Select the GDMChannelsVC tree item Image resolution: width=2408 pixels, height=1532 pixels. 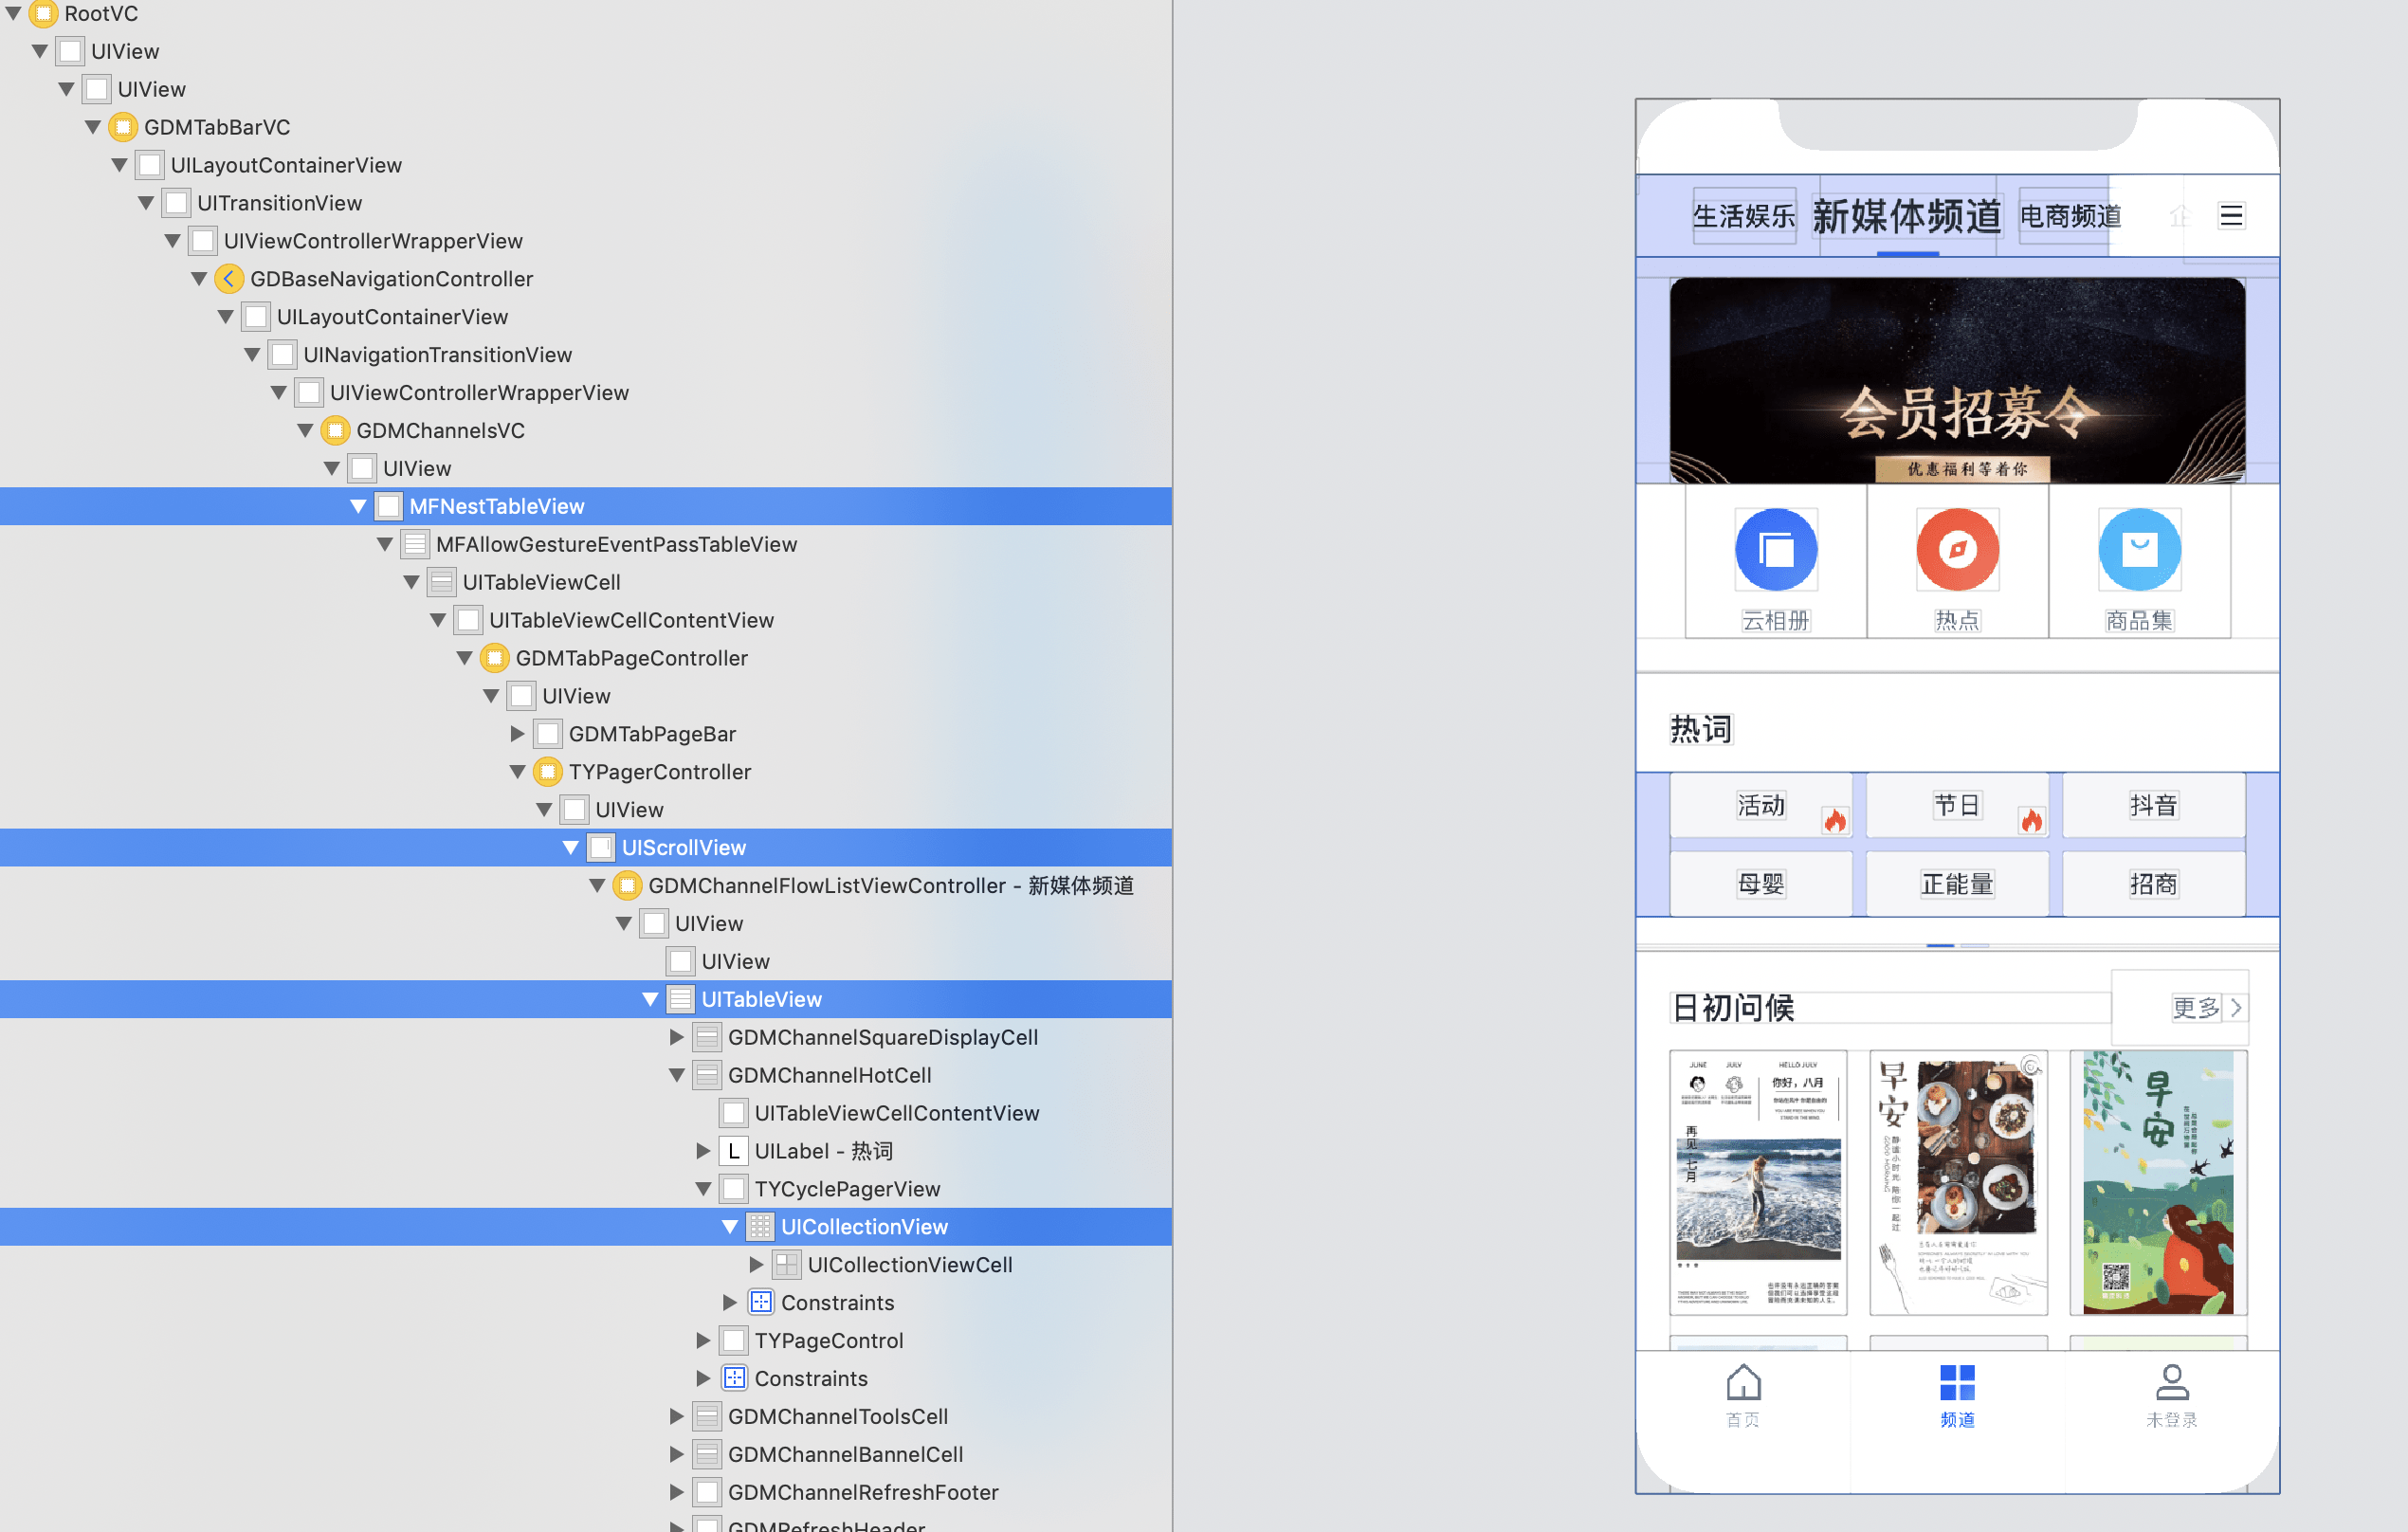click(x=440, y=431)
